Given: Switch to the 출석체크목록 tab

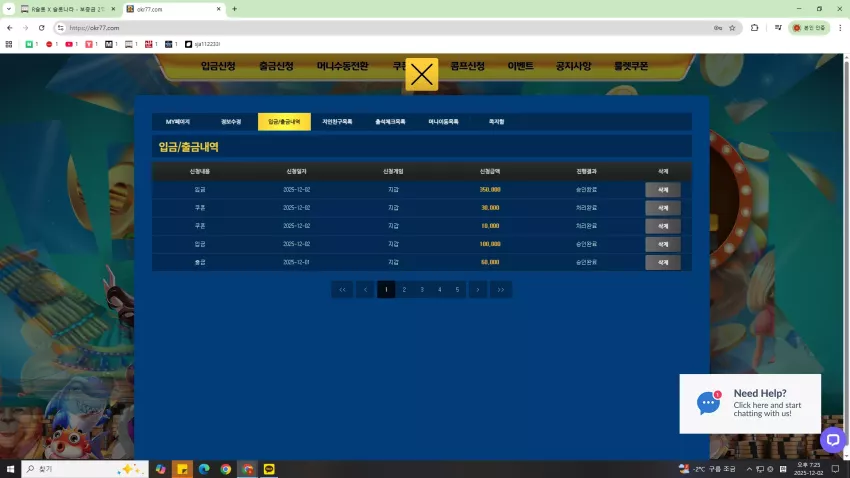Looking at the screenshot, I should click(x=390, y=122).
